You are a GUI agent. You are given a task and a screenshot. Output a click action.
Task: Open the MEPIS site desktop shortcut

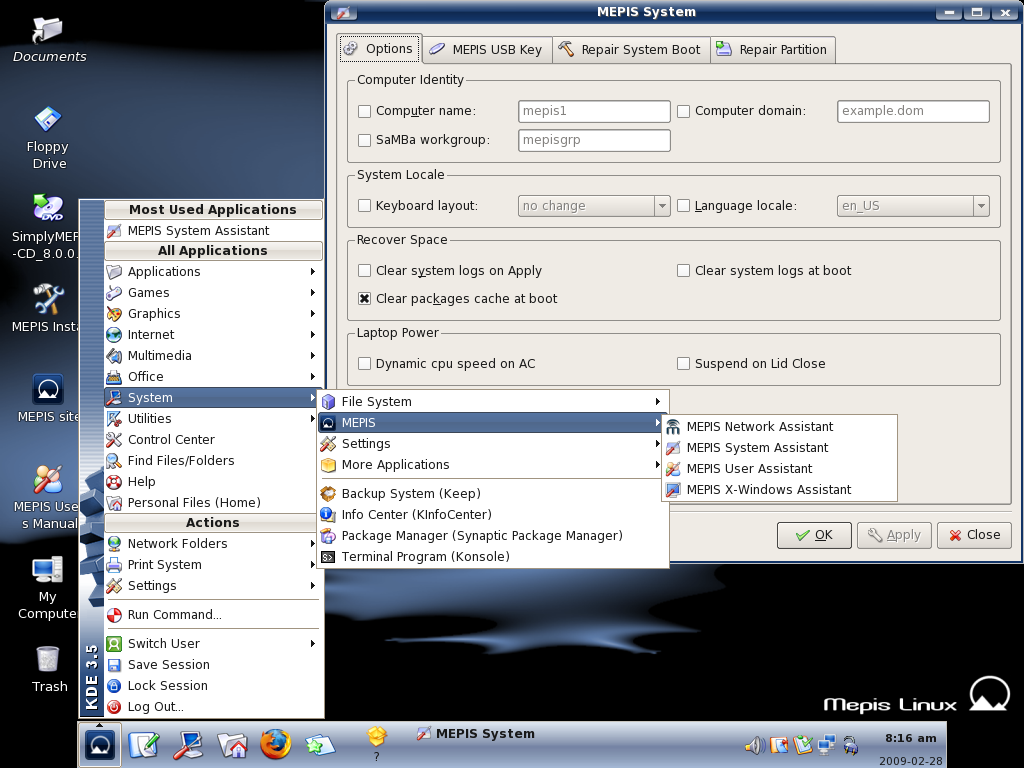(48, 398)
